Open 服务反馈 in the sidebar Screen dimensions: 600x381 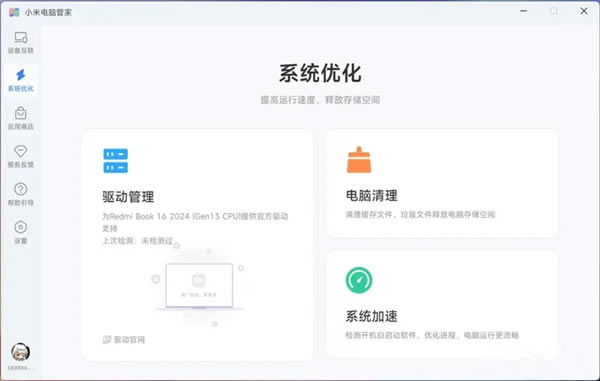point(21,156)
